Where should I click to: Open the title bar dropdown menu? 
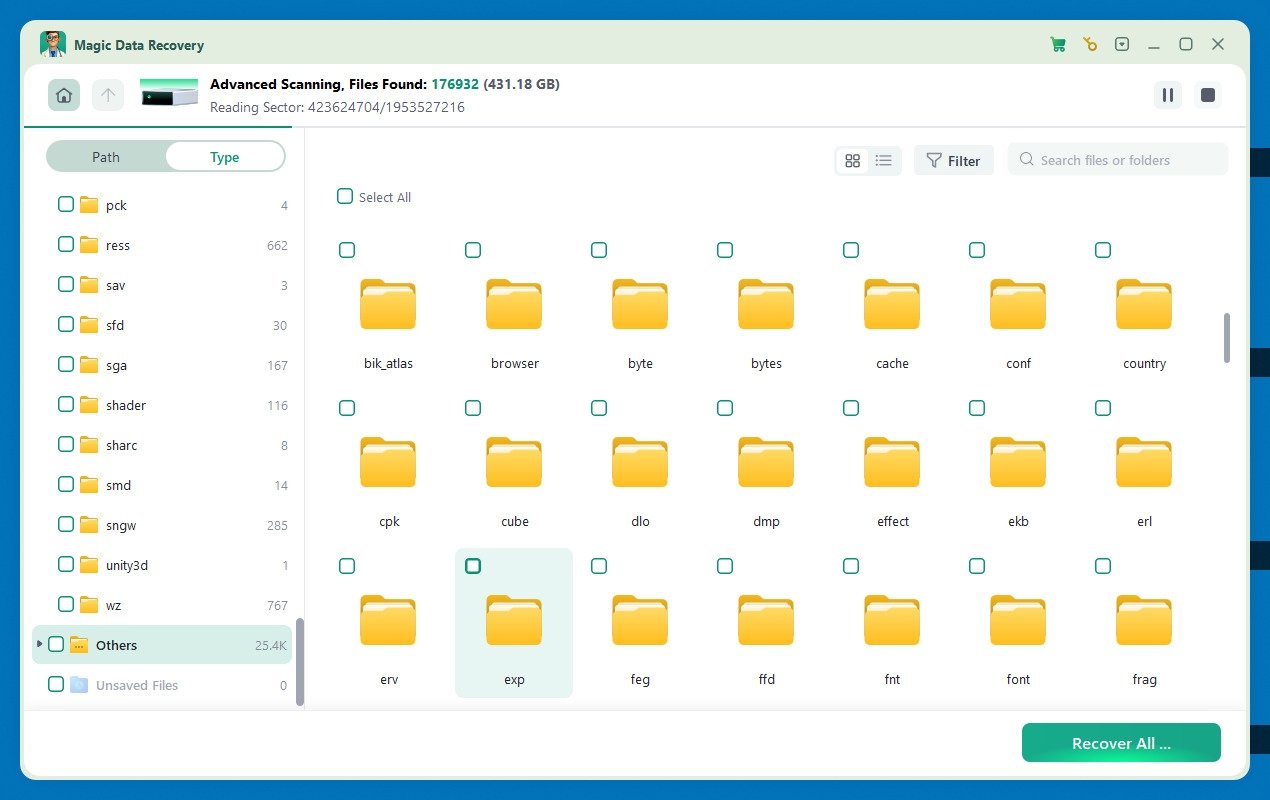click(1122, 44)
